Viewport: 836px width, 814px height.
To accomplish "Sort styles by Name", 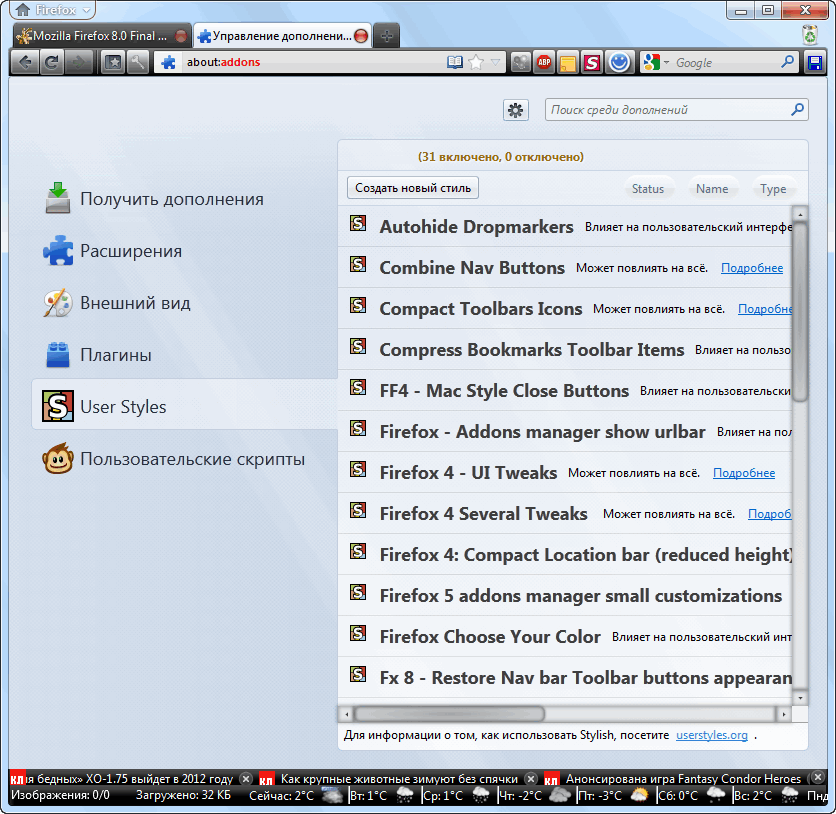I will [712, 188].
